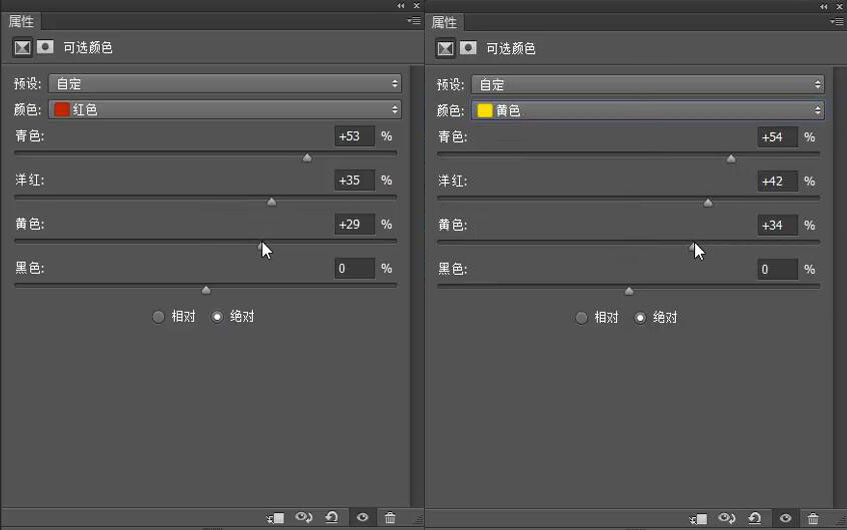Screen dimensions: 847x530
Task: Click yellow color swatch in 颜色 dropdown
Action: pyautogui.click(x=485, y=110)
